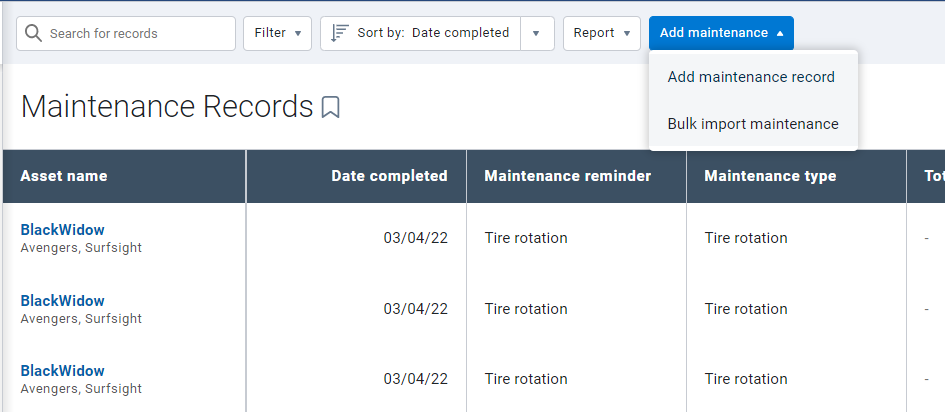The height and width of the screenshot is (412, 945).
Task: Select the first row's Tire rotation reminder
Action: (526, 238)
